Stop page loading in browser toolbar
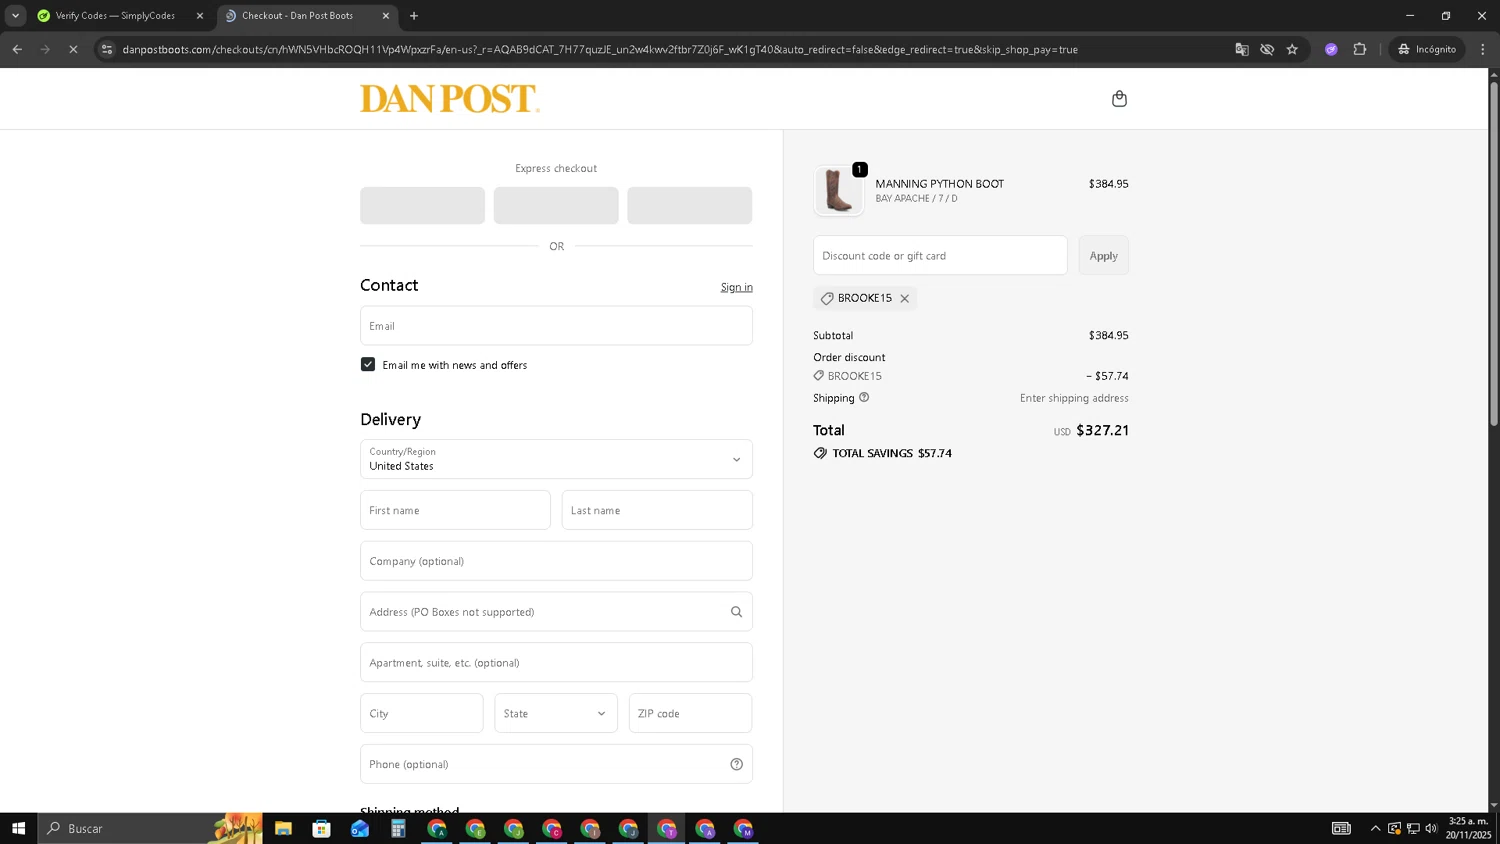The height and width of the screenshot is (844, 1500). [x=73, y=49]
